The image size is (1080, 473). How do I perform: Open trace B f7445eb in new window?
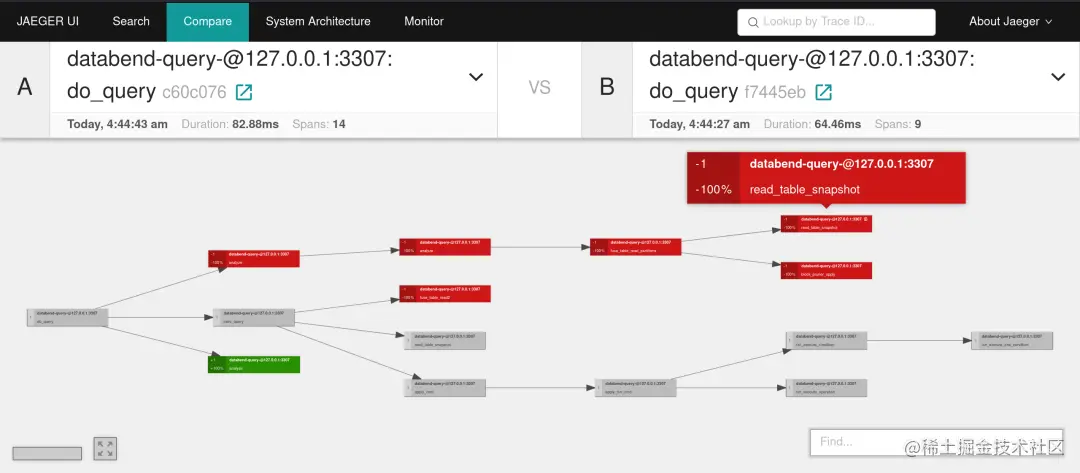pyautogui.click(x=824, y=92)
